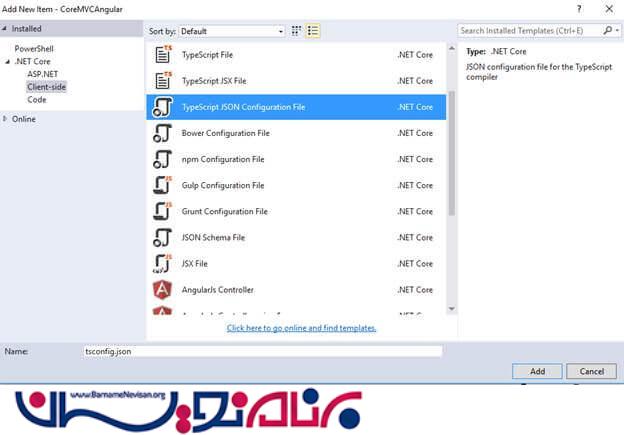
Task: Select the 'npm Configuration File' name
Action: 223,159
